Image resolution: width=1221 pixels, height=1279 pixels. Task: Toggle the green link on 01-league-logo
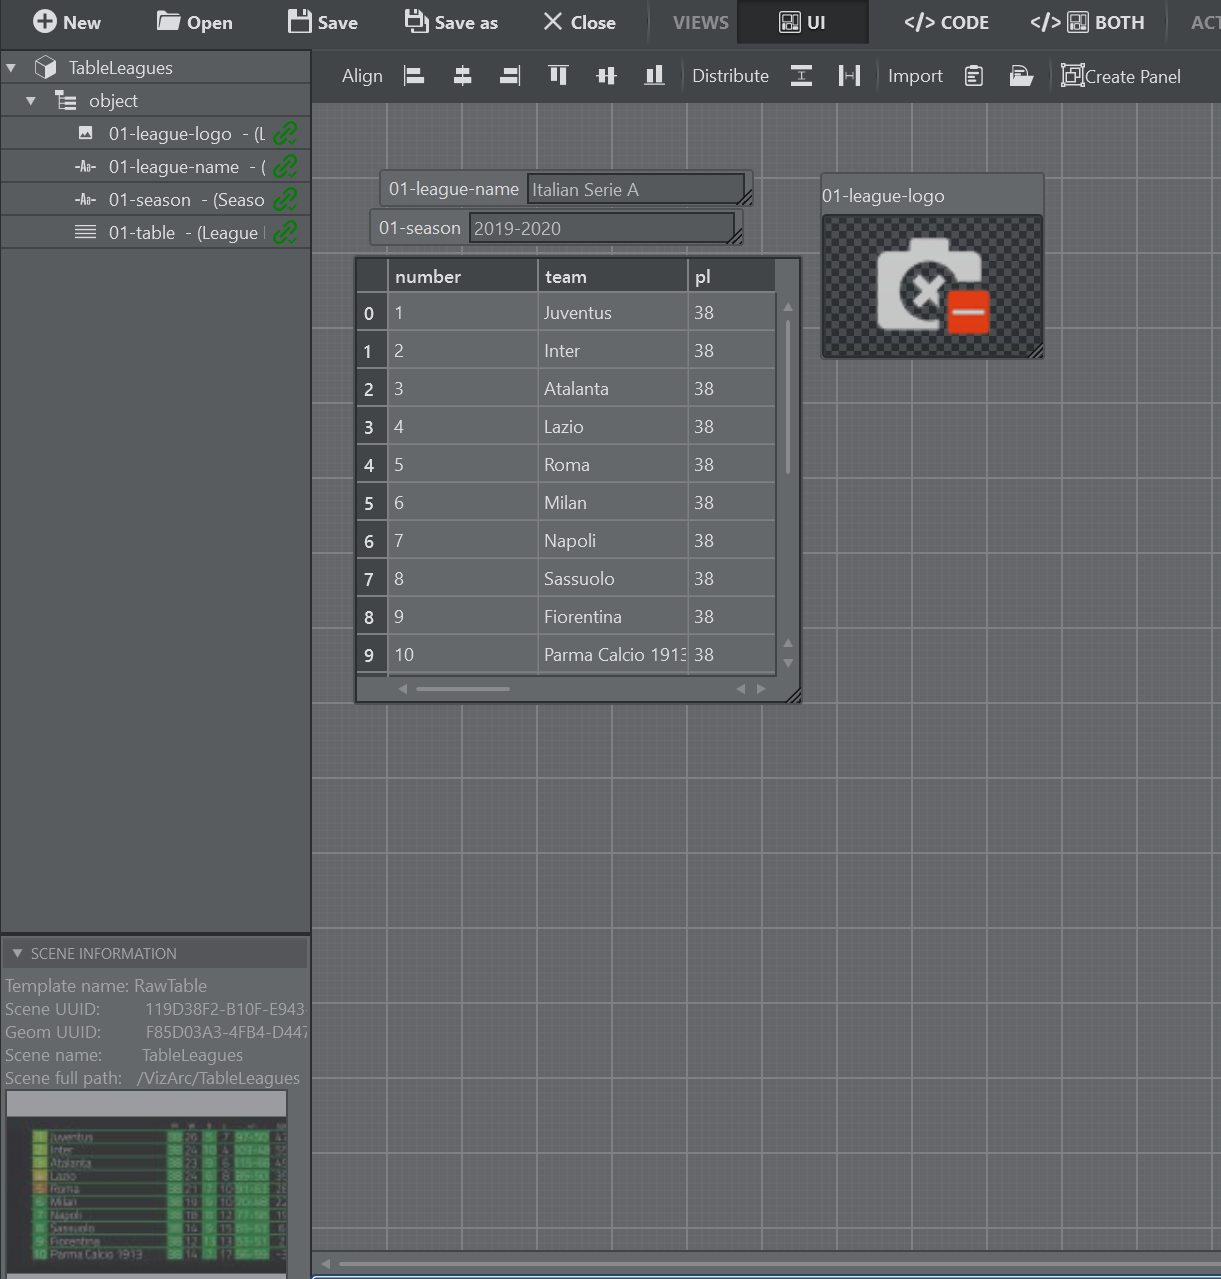(286, 134)
